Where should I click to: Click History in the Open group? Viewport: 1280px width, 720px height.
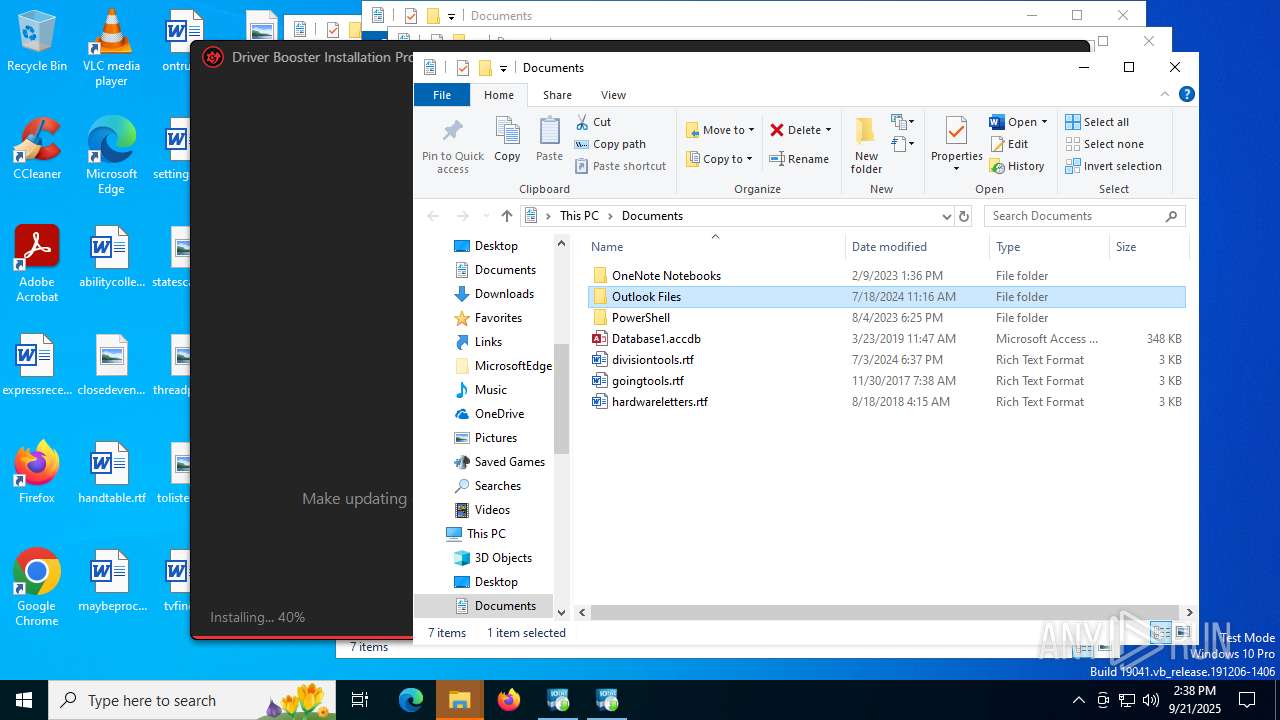[x=1017, y=166]
